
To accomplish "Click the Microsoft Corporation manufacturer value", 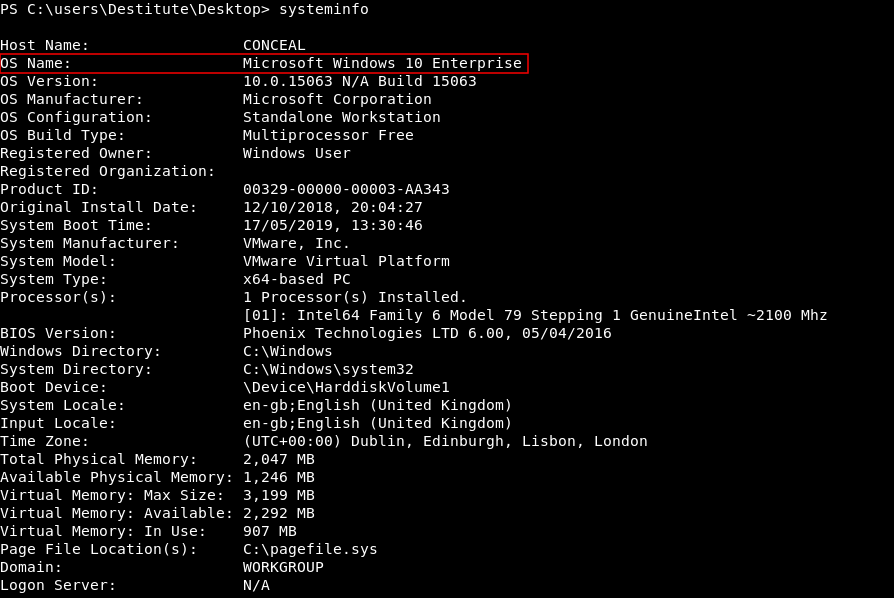I will click(337, 99).
